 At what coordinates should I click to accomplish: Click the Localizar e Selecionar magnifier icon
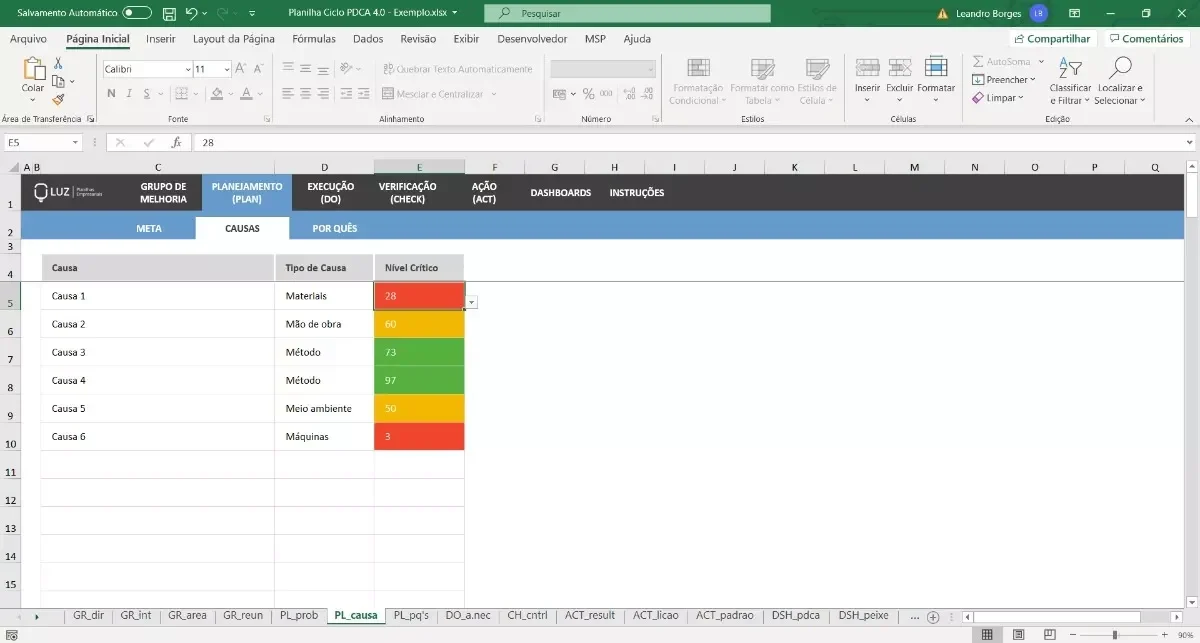pos(1120,68)
